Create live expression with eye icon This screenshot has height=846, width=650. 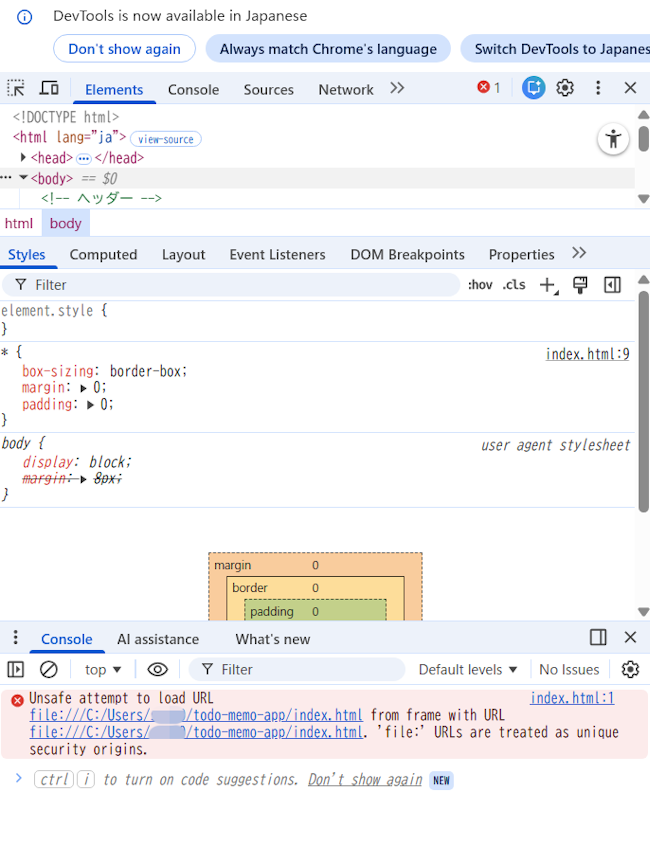pyautogui.click(x=157, y=669)
